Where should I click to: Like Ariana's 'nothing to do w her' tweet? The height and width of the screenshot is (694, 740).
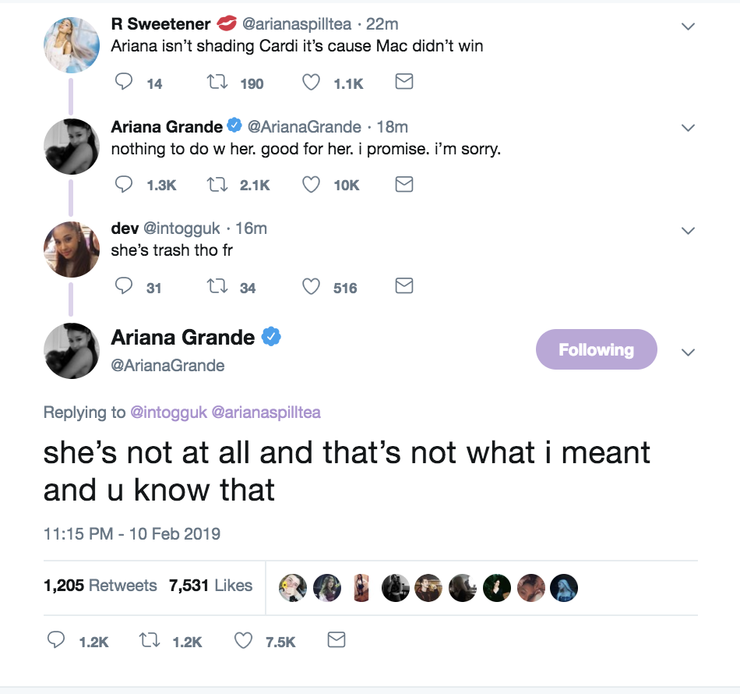(311, 184)
